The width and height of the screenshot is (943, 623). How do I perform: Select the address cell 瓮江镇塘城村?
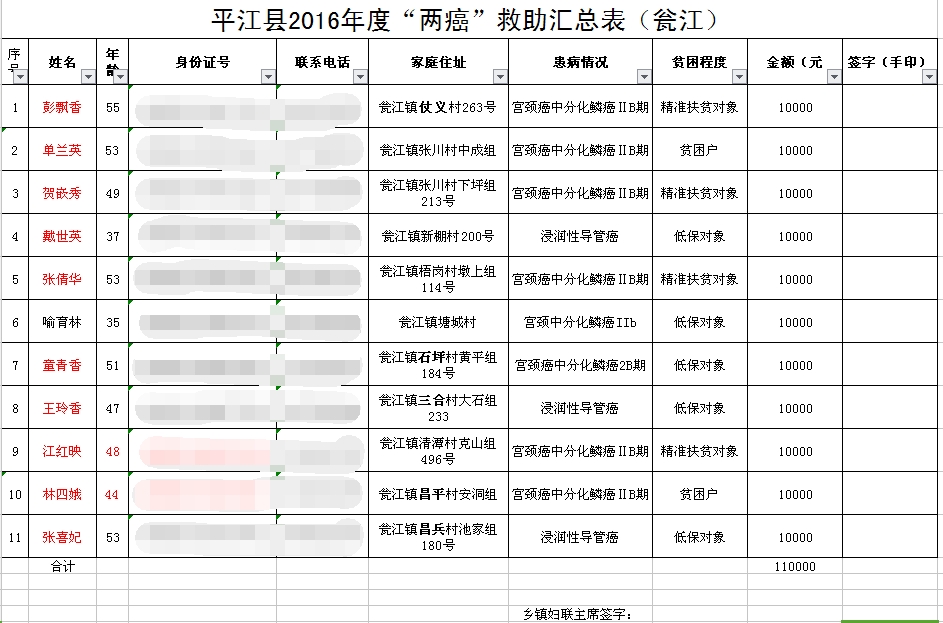click(438, 323)
